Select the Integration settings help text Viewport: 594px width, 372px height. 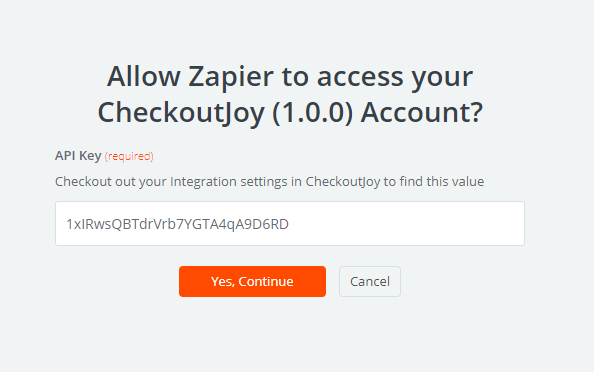[269, 181]
